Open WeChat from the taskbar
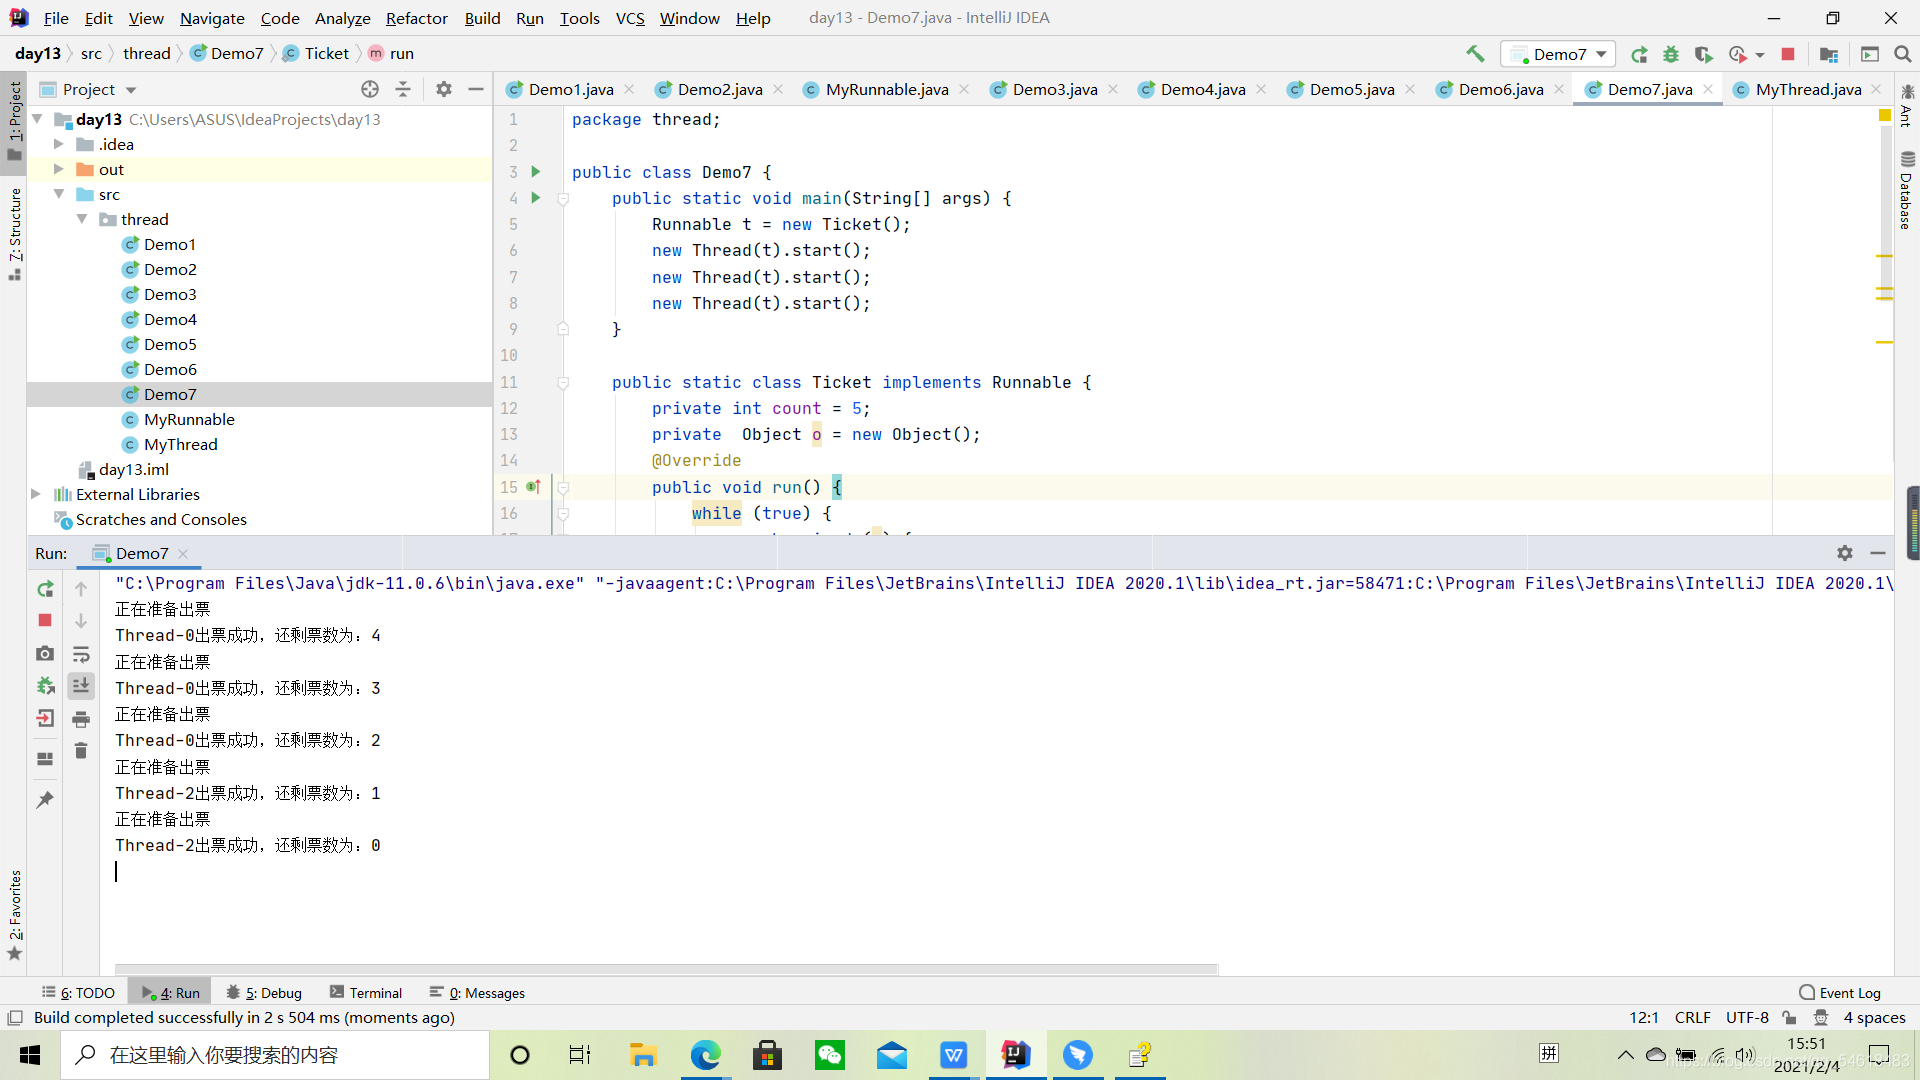Viewport: 1920px width, 1080px height. [x=830, y=1055]
